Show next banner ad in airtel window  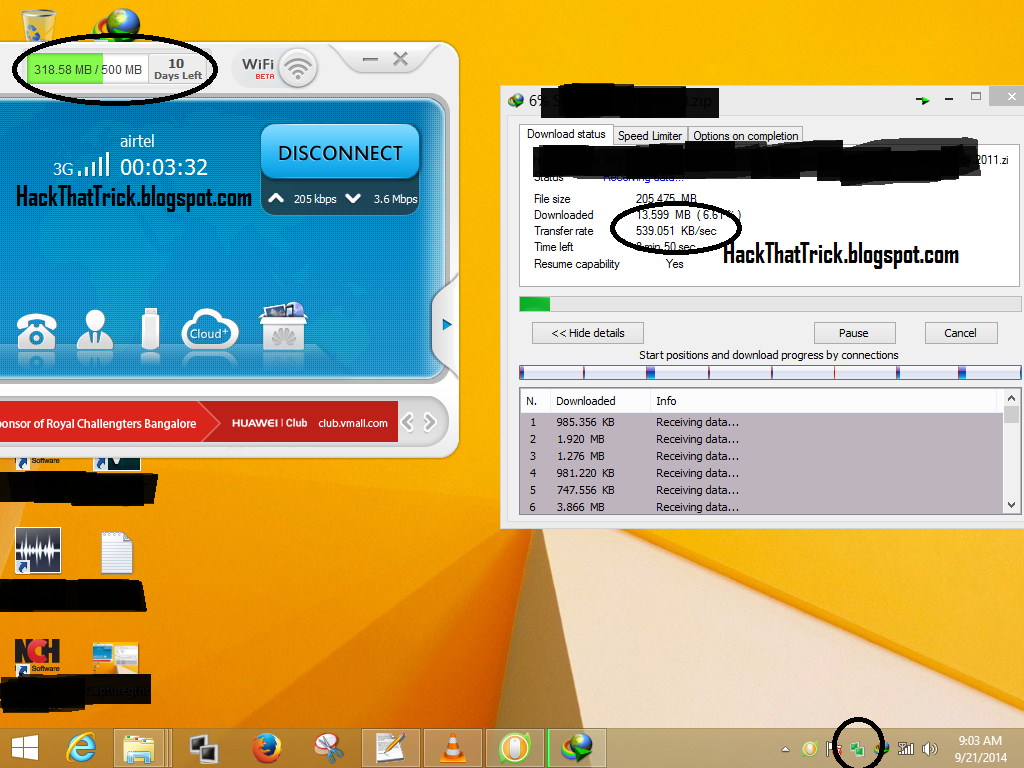tap(430, 423)
